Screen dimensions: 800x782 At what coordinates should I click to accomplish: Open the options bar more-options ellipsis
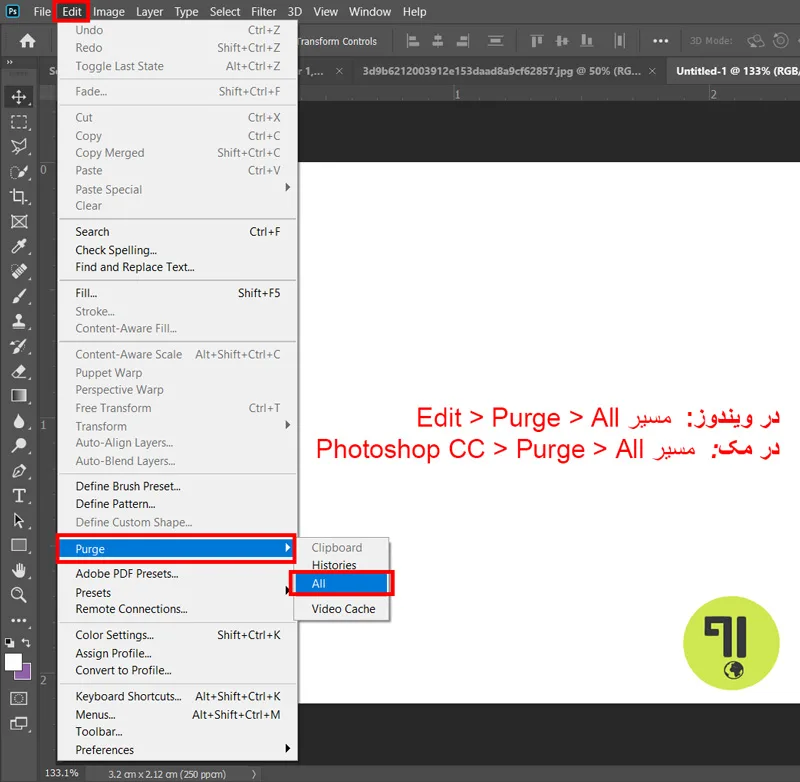coord(661,41)
